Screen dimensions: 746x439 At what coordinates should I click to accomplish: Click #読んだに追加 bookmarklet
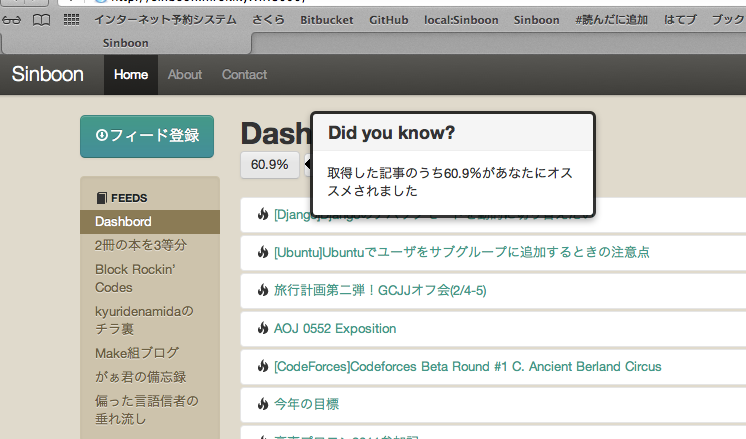click(x=611, y=20)
